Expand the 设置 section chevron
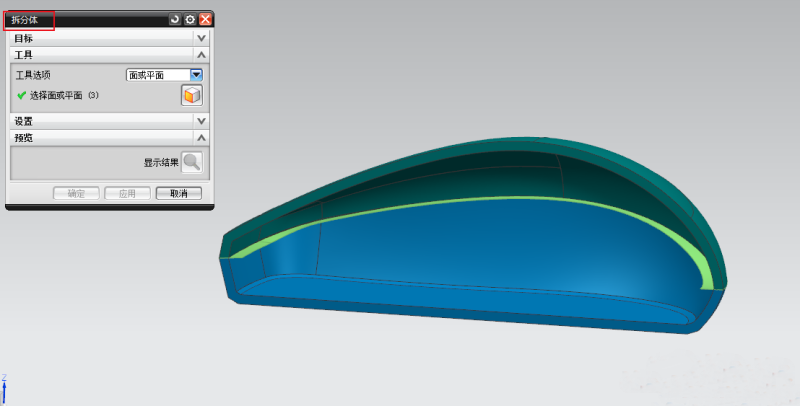 pos(201,121)
